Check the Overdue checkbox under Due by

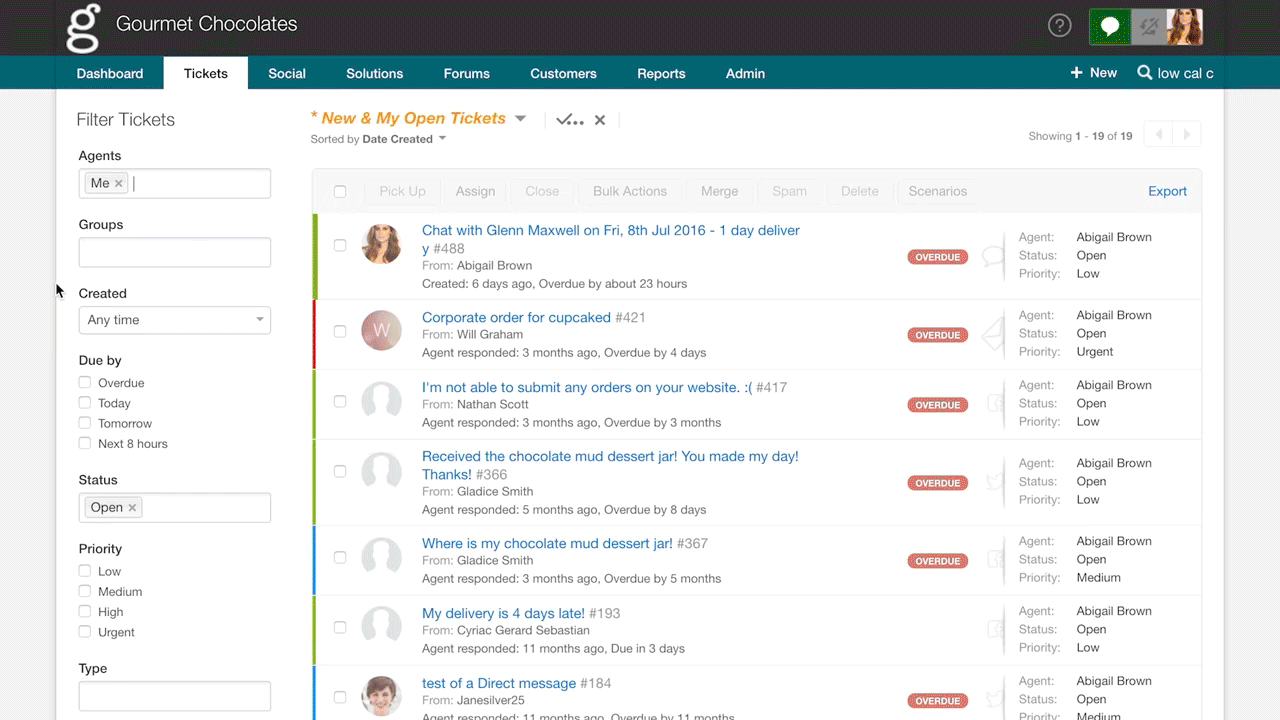pyautogui.click(x=84, y=382)
